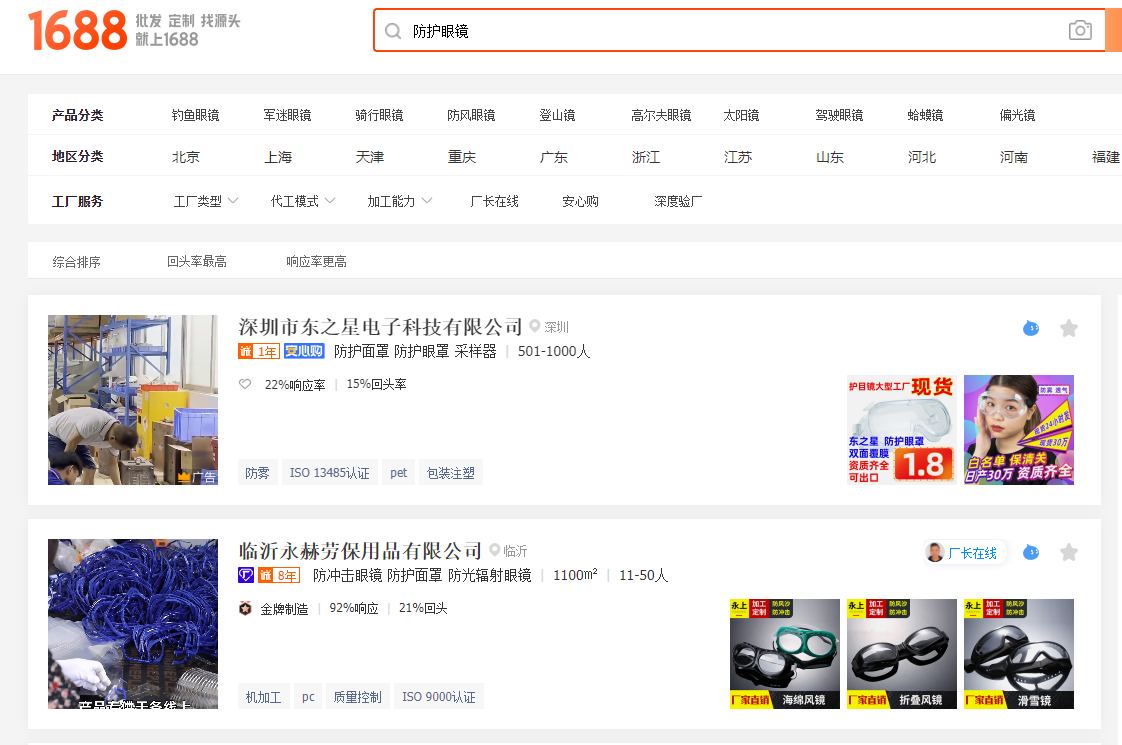Image resolution: width=1122 pixels, height=745 pixels.
Task: Open 临沂永赫 factory photo thumbnail
Action: pyautogui.click(x=133, y=624)
